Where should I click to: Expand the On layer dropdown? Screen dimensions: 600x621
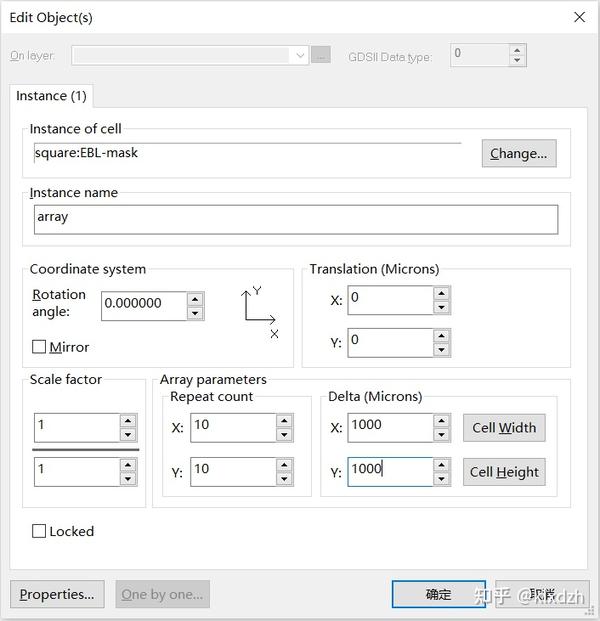[x=300, y=56]
